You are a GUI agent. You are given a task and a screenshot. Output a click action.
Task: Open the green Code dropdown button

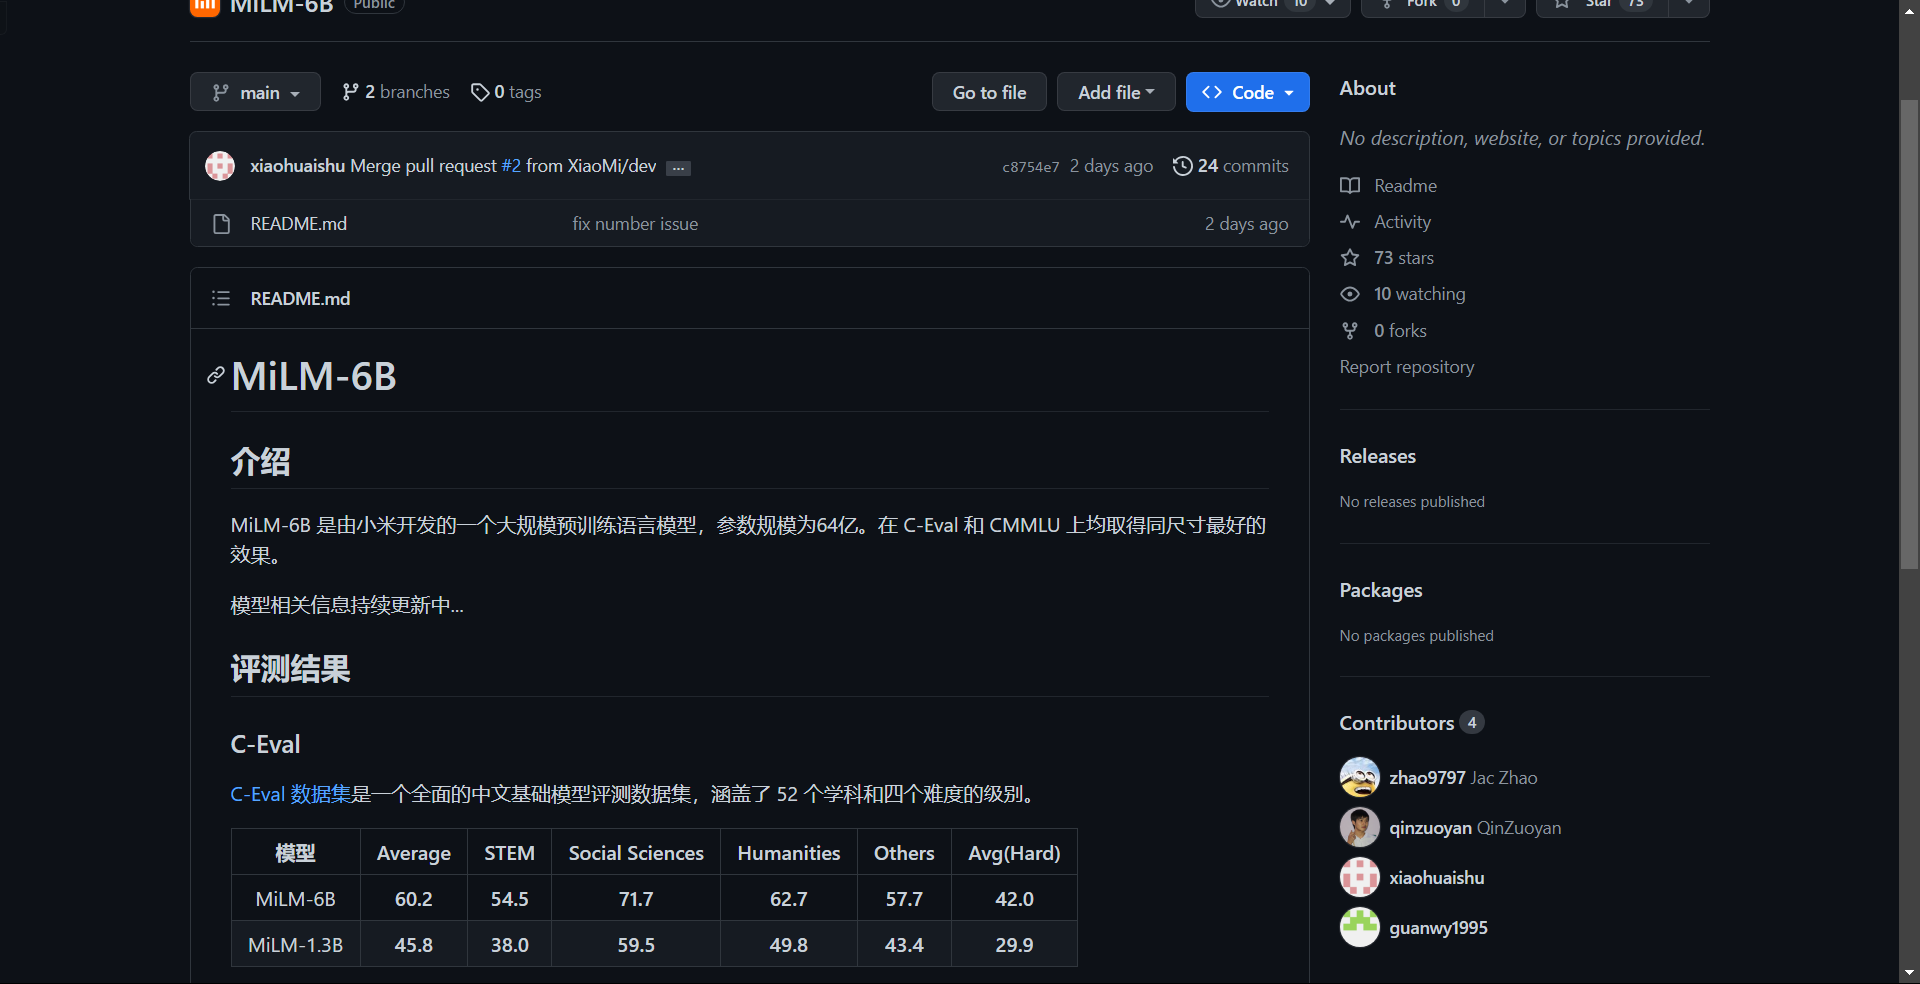(x=1247, y=92)
